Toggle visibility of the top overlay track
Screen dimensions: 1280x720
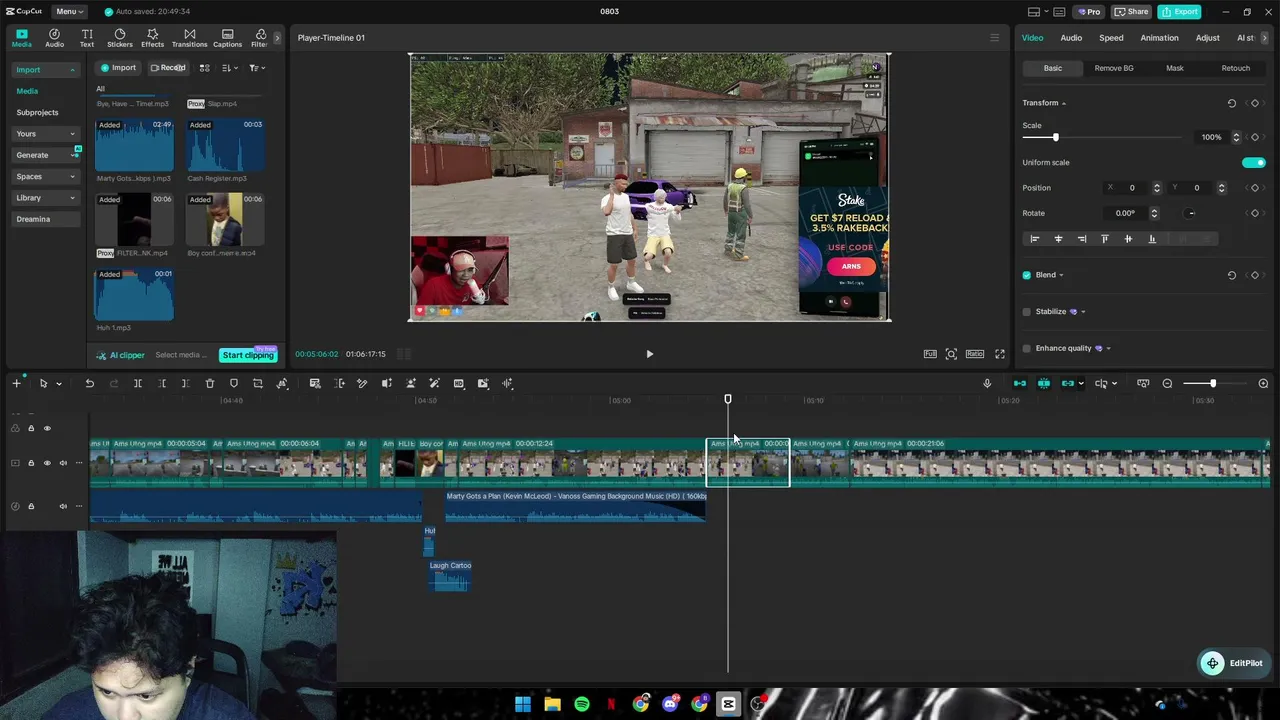point(47,428)
